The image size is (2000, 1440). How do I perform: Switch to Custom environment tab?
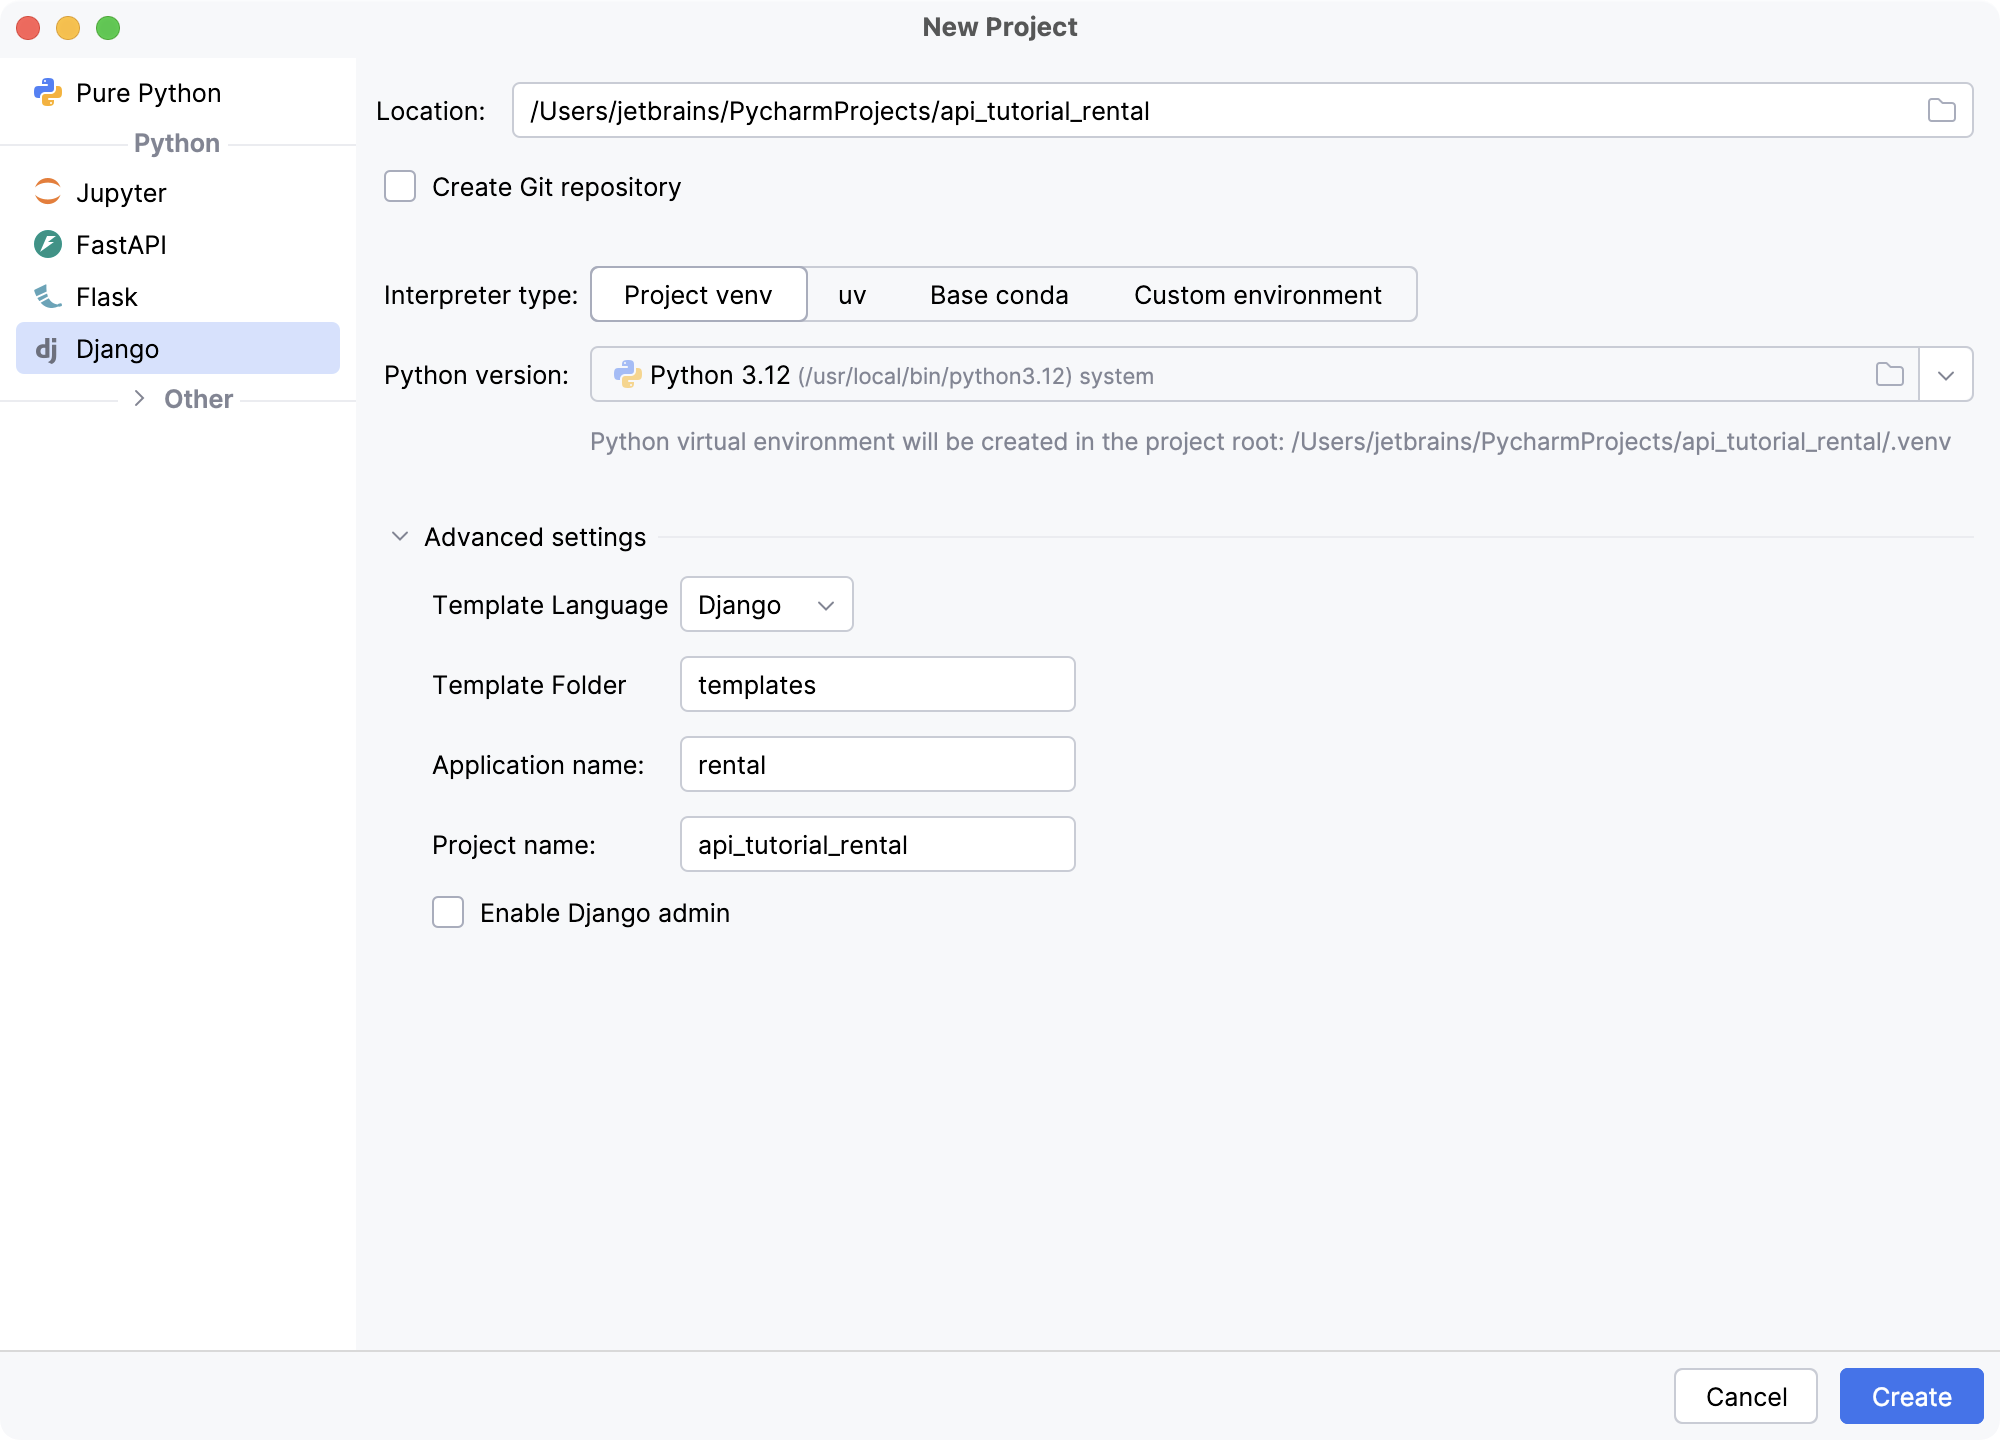(1257, 295)
